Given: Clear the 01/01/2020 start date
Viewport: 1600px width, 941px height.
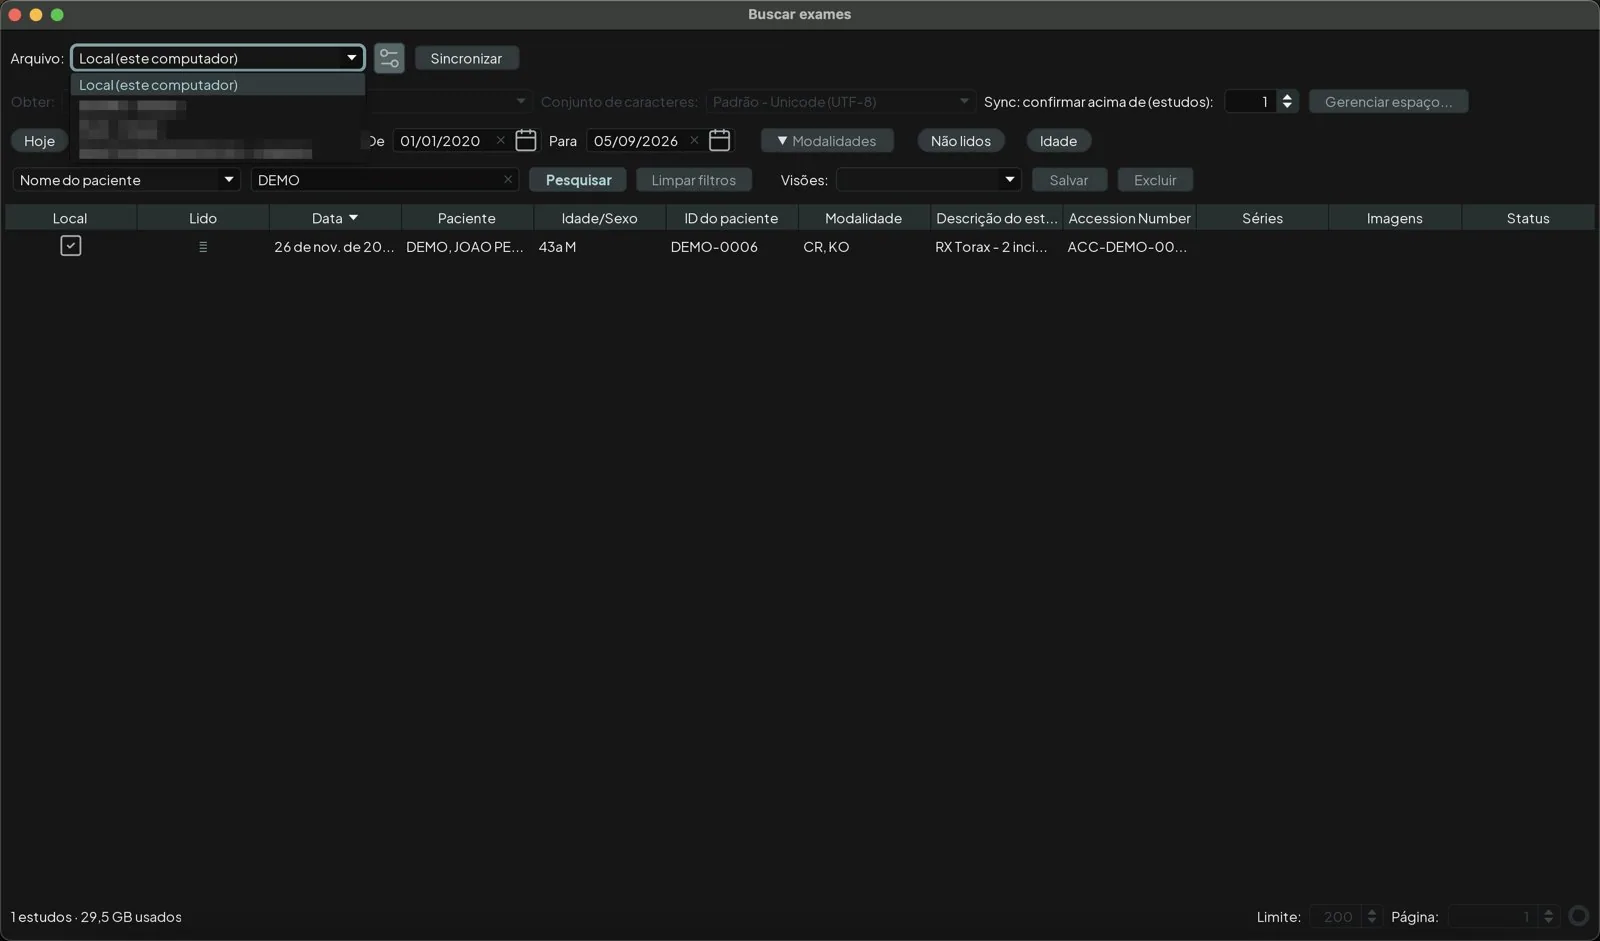Looking at the screenshot, I should [x=500, y=140].
